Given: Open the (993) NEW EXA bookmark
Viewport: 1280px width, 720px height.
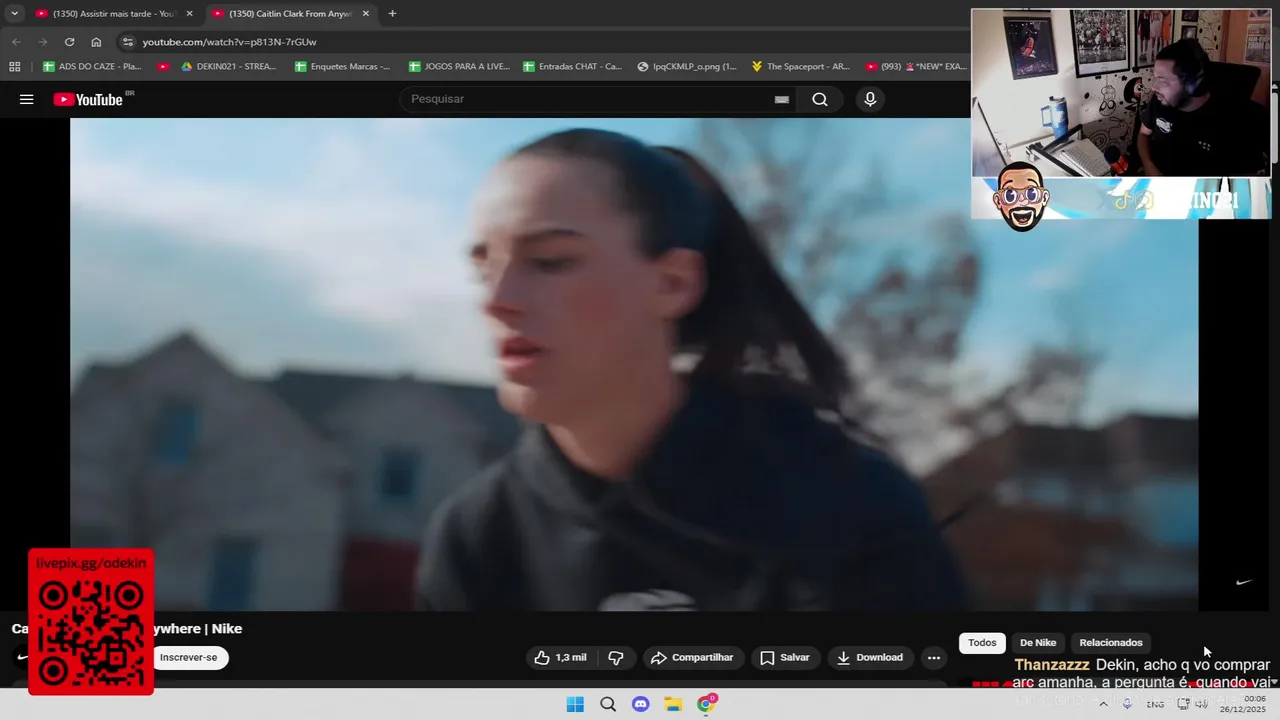Looking at the screenshot, I should (916, 67).
